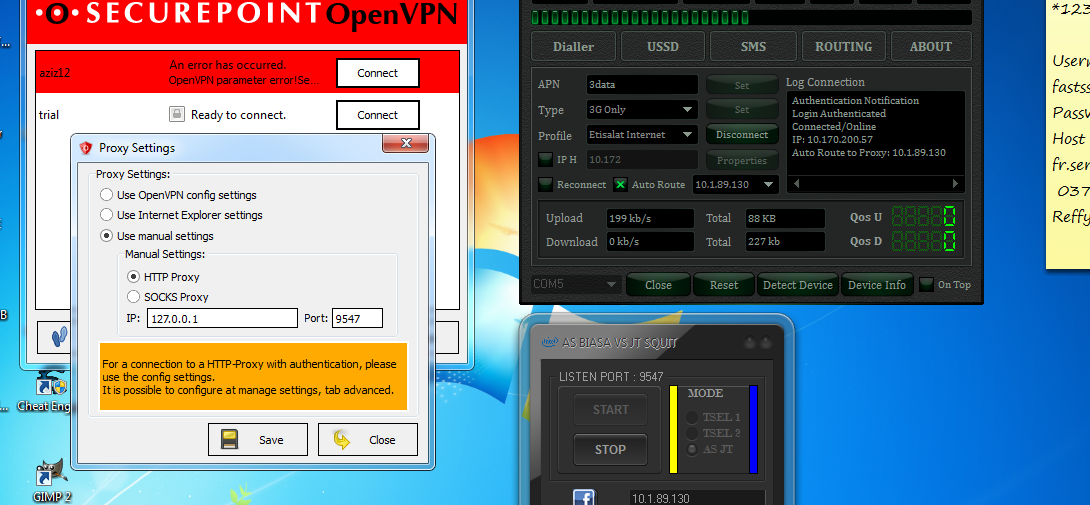Image resolution: width=1090 pixels, height=505 pixels.
Task: Open the ROUTING tab
Action: (x=843, y=47)
